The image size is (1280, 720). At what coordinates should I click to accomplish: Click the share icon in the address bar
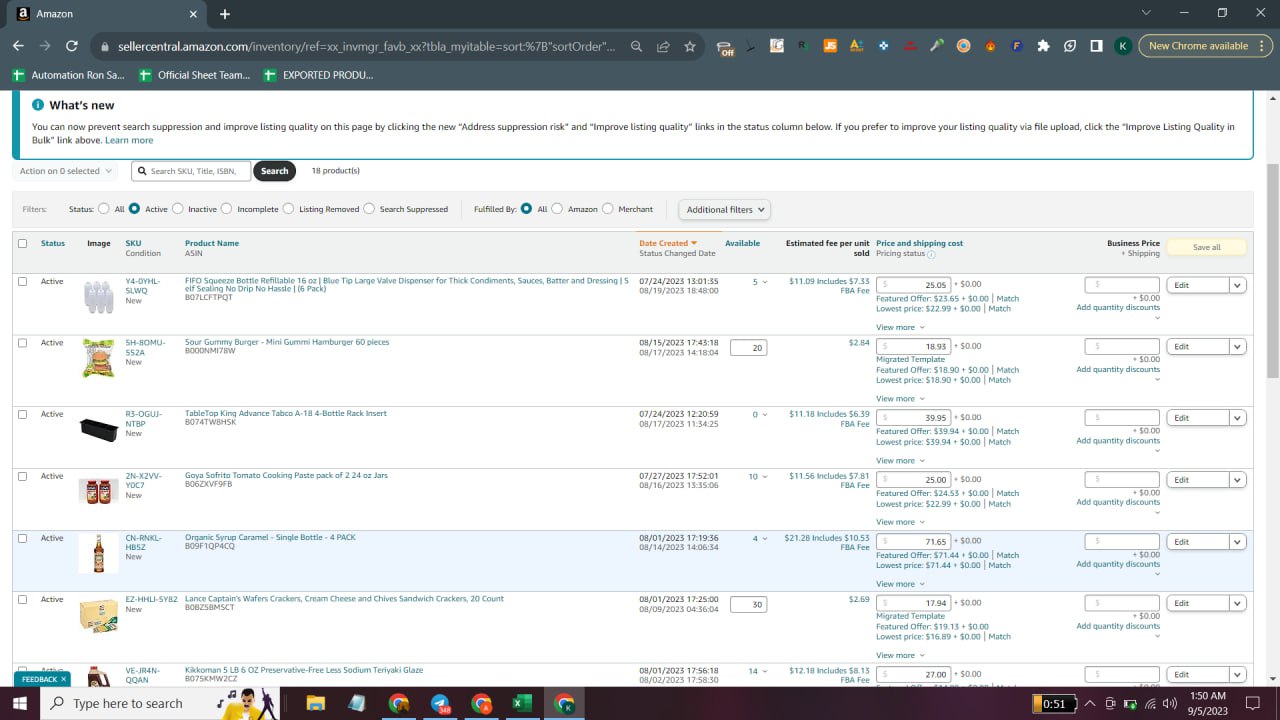point(663,46)
